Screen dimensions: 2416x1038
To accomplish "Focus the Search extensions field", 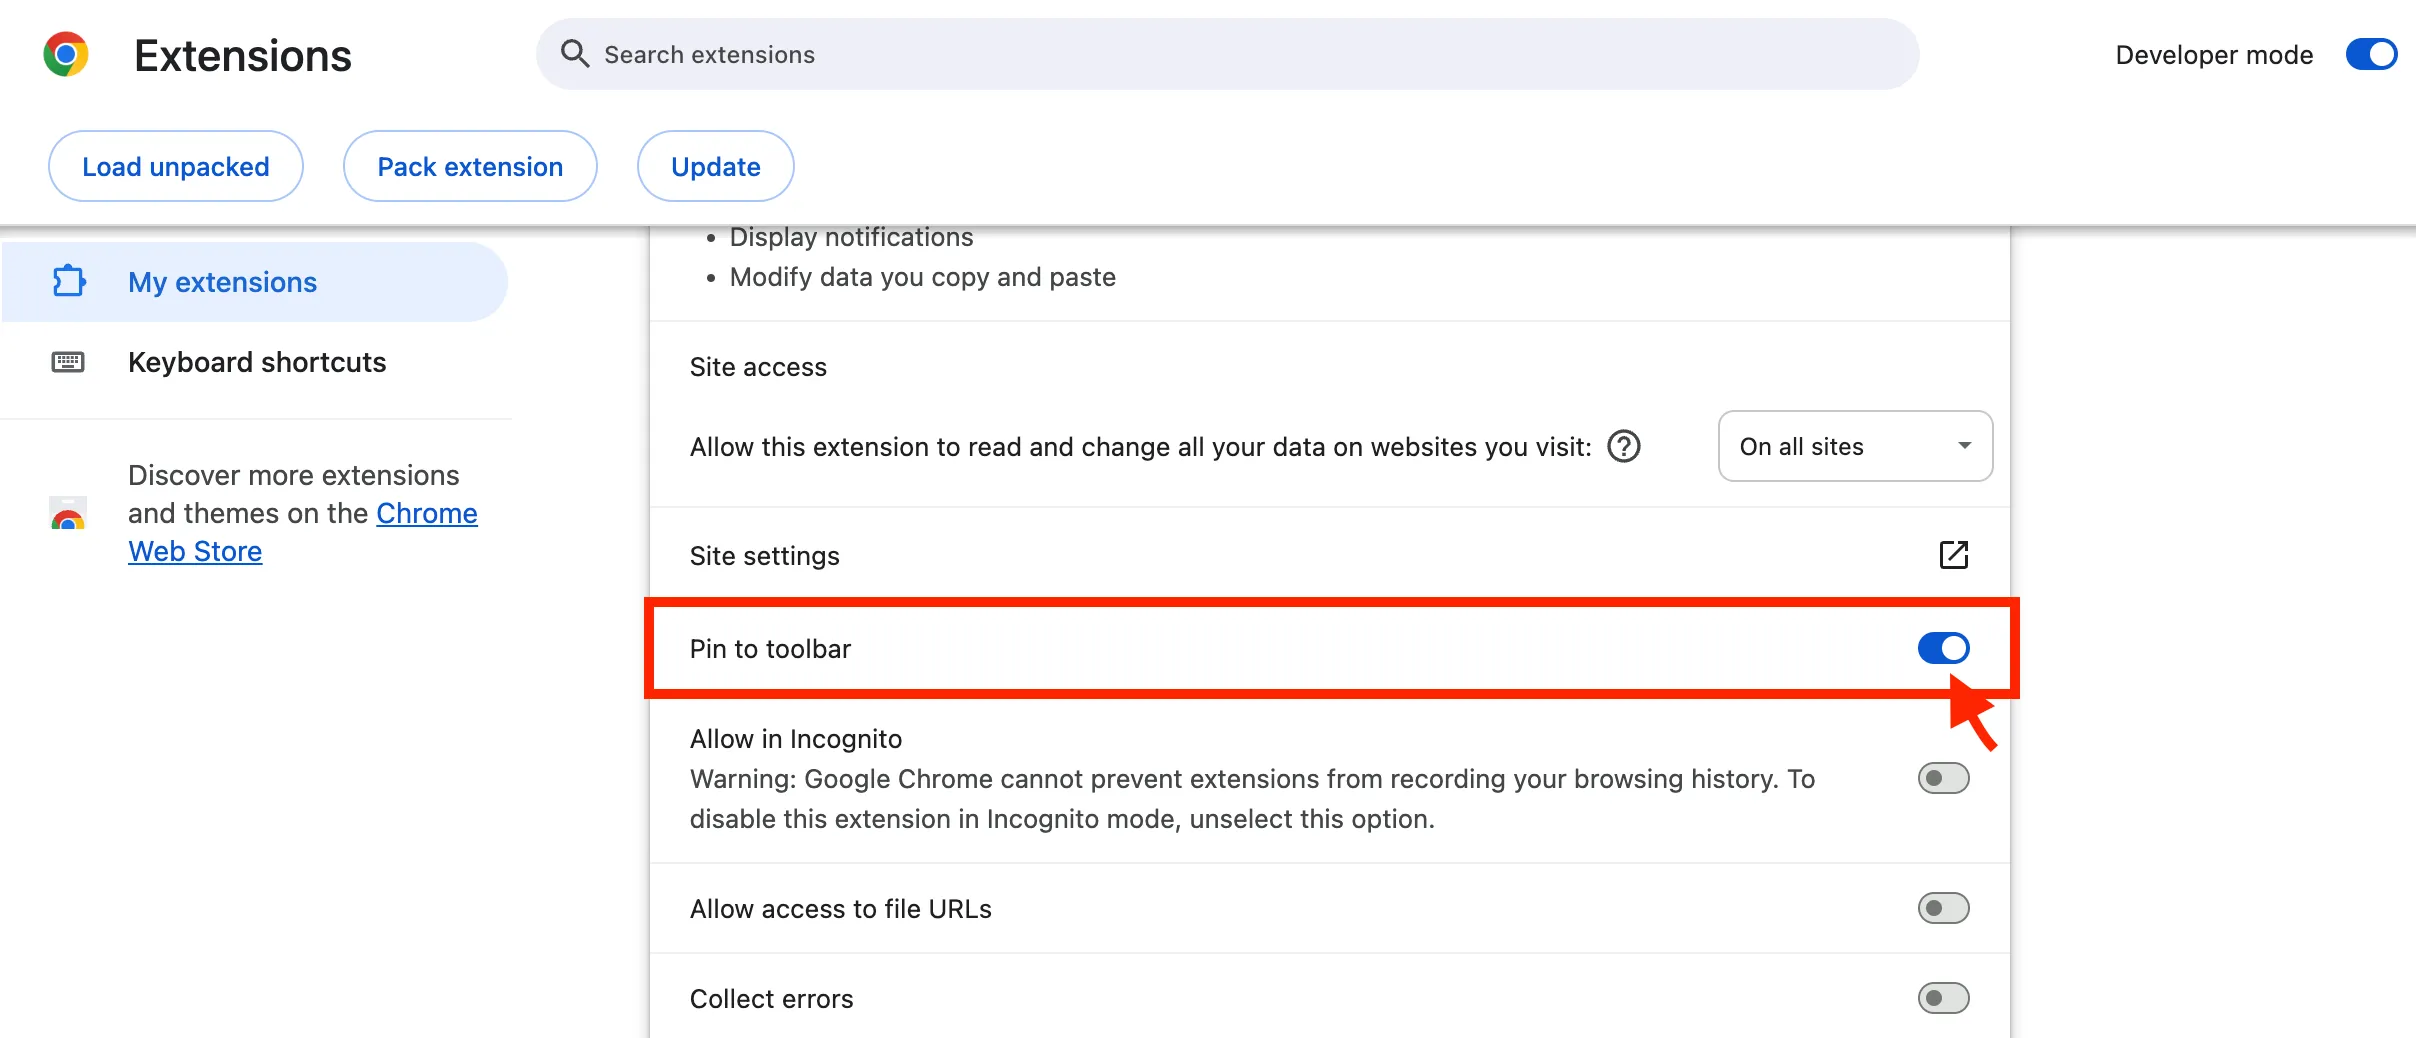I will tap(1227, 54).
